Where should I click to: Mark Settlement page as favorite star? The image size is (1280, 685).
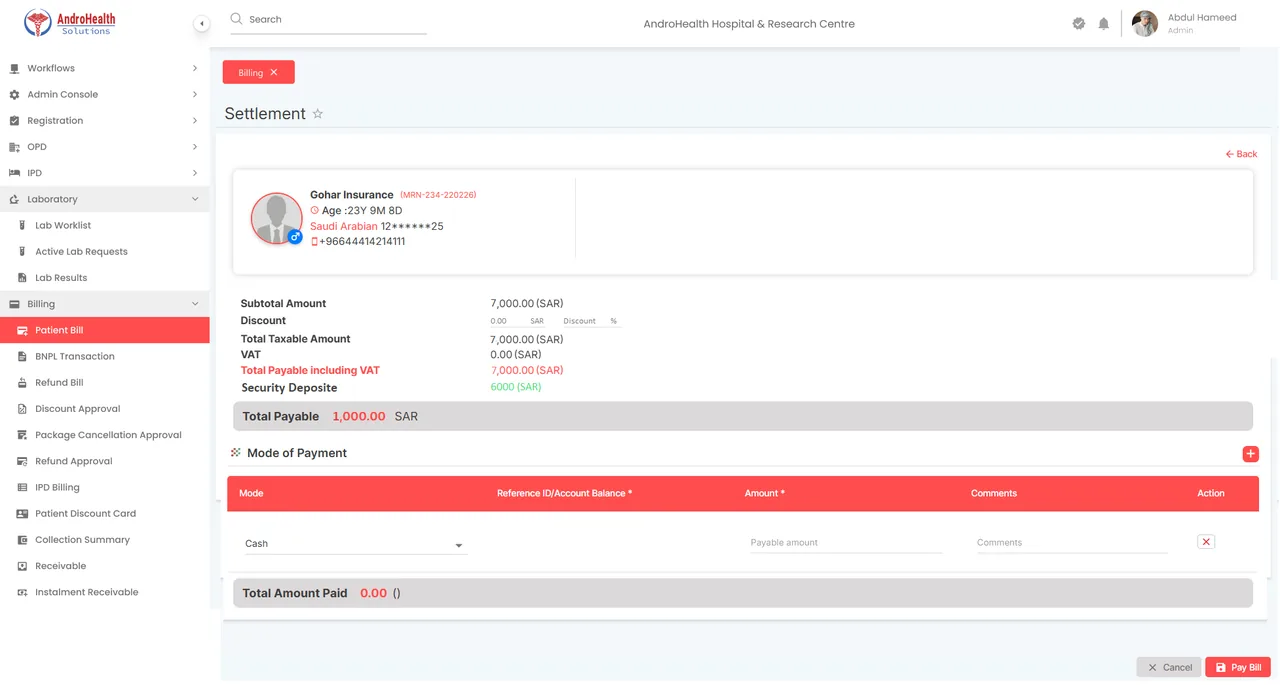tap(318, 114)
